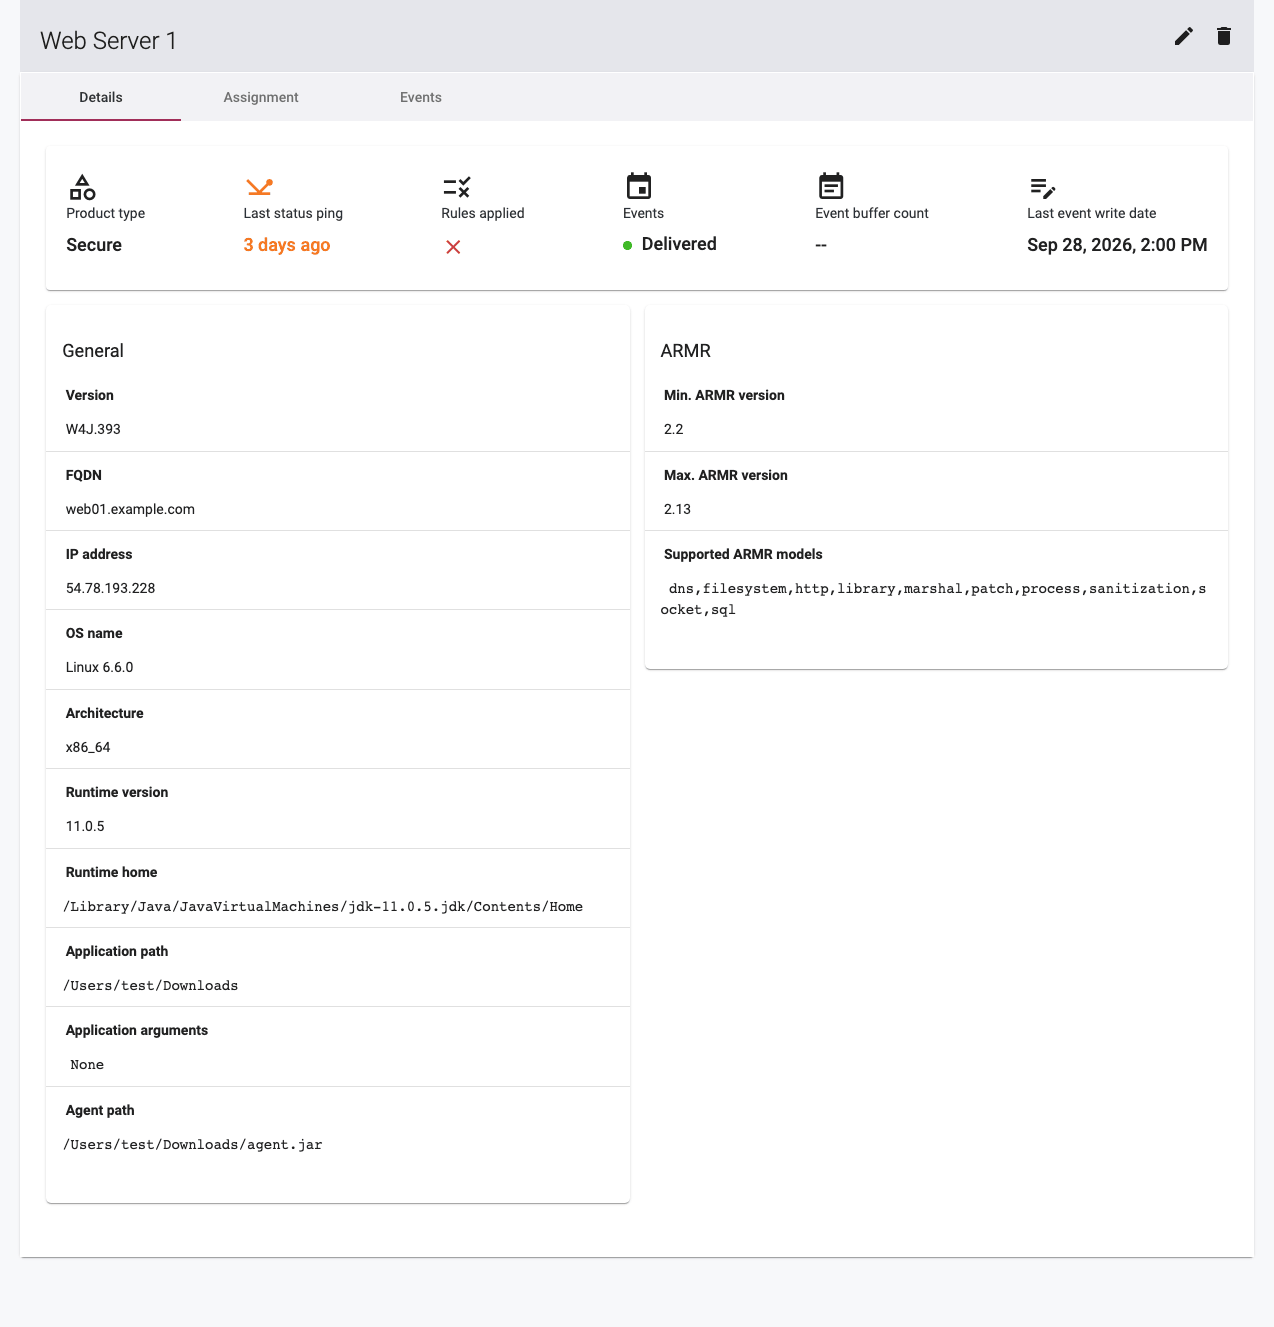Click the 'Secure' product type value
The image size is (1274, 1327).
tap(94, 245)
